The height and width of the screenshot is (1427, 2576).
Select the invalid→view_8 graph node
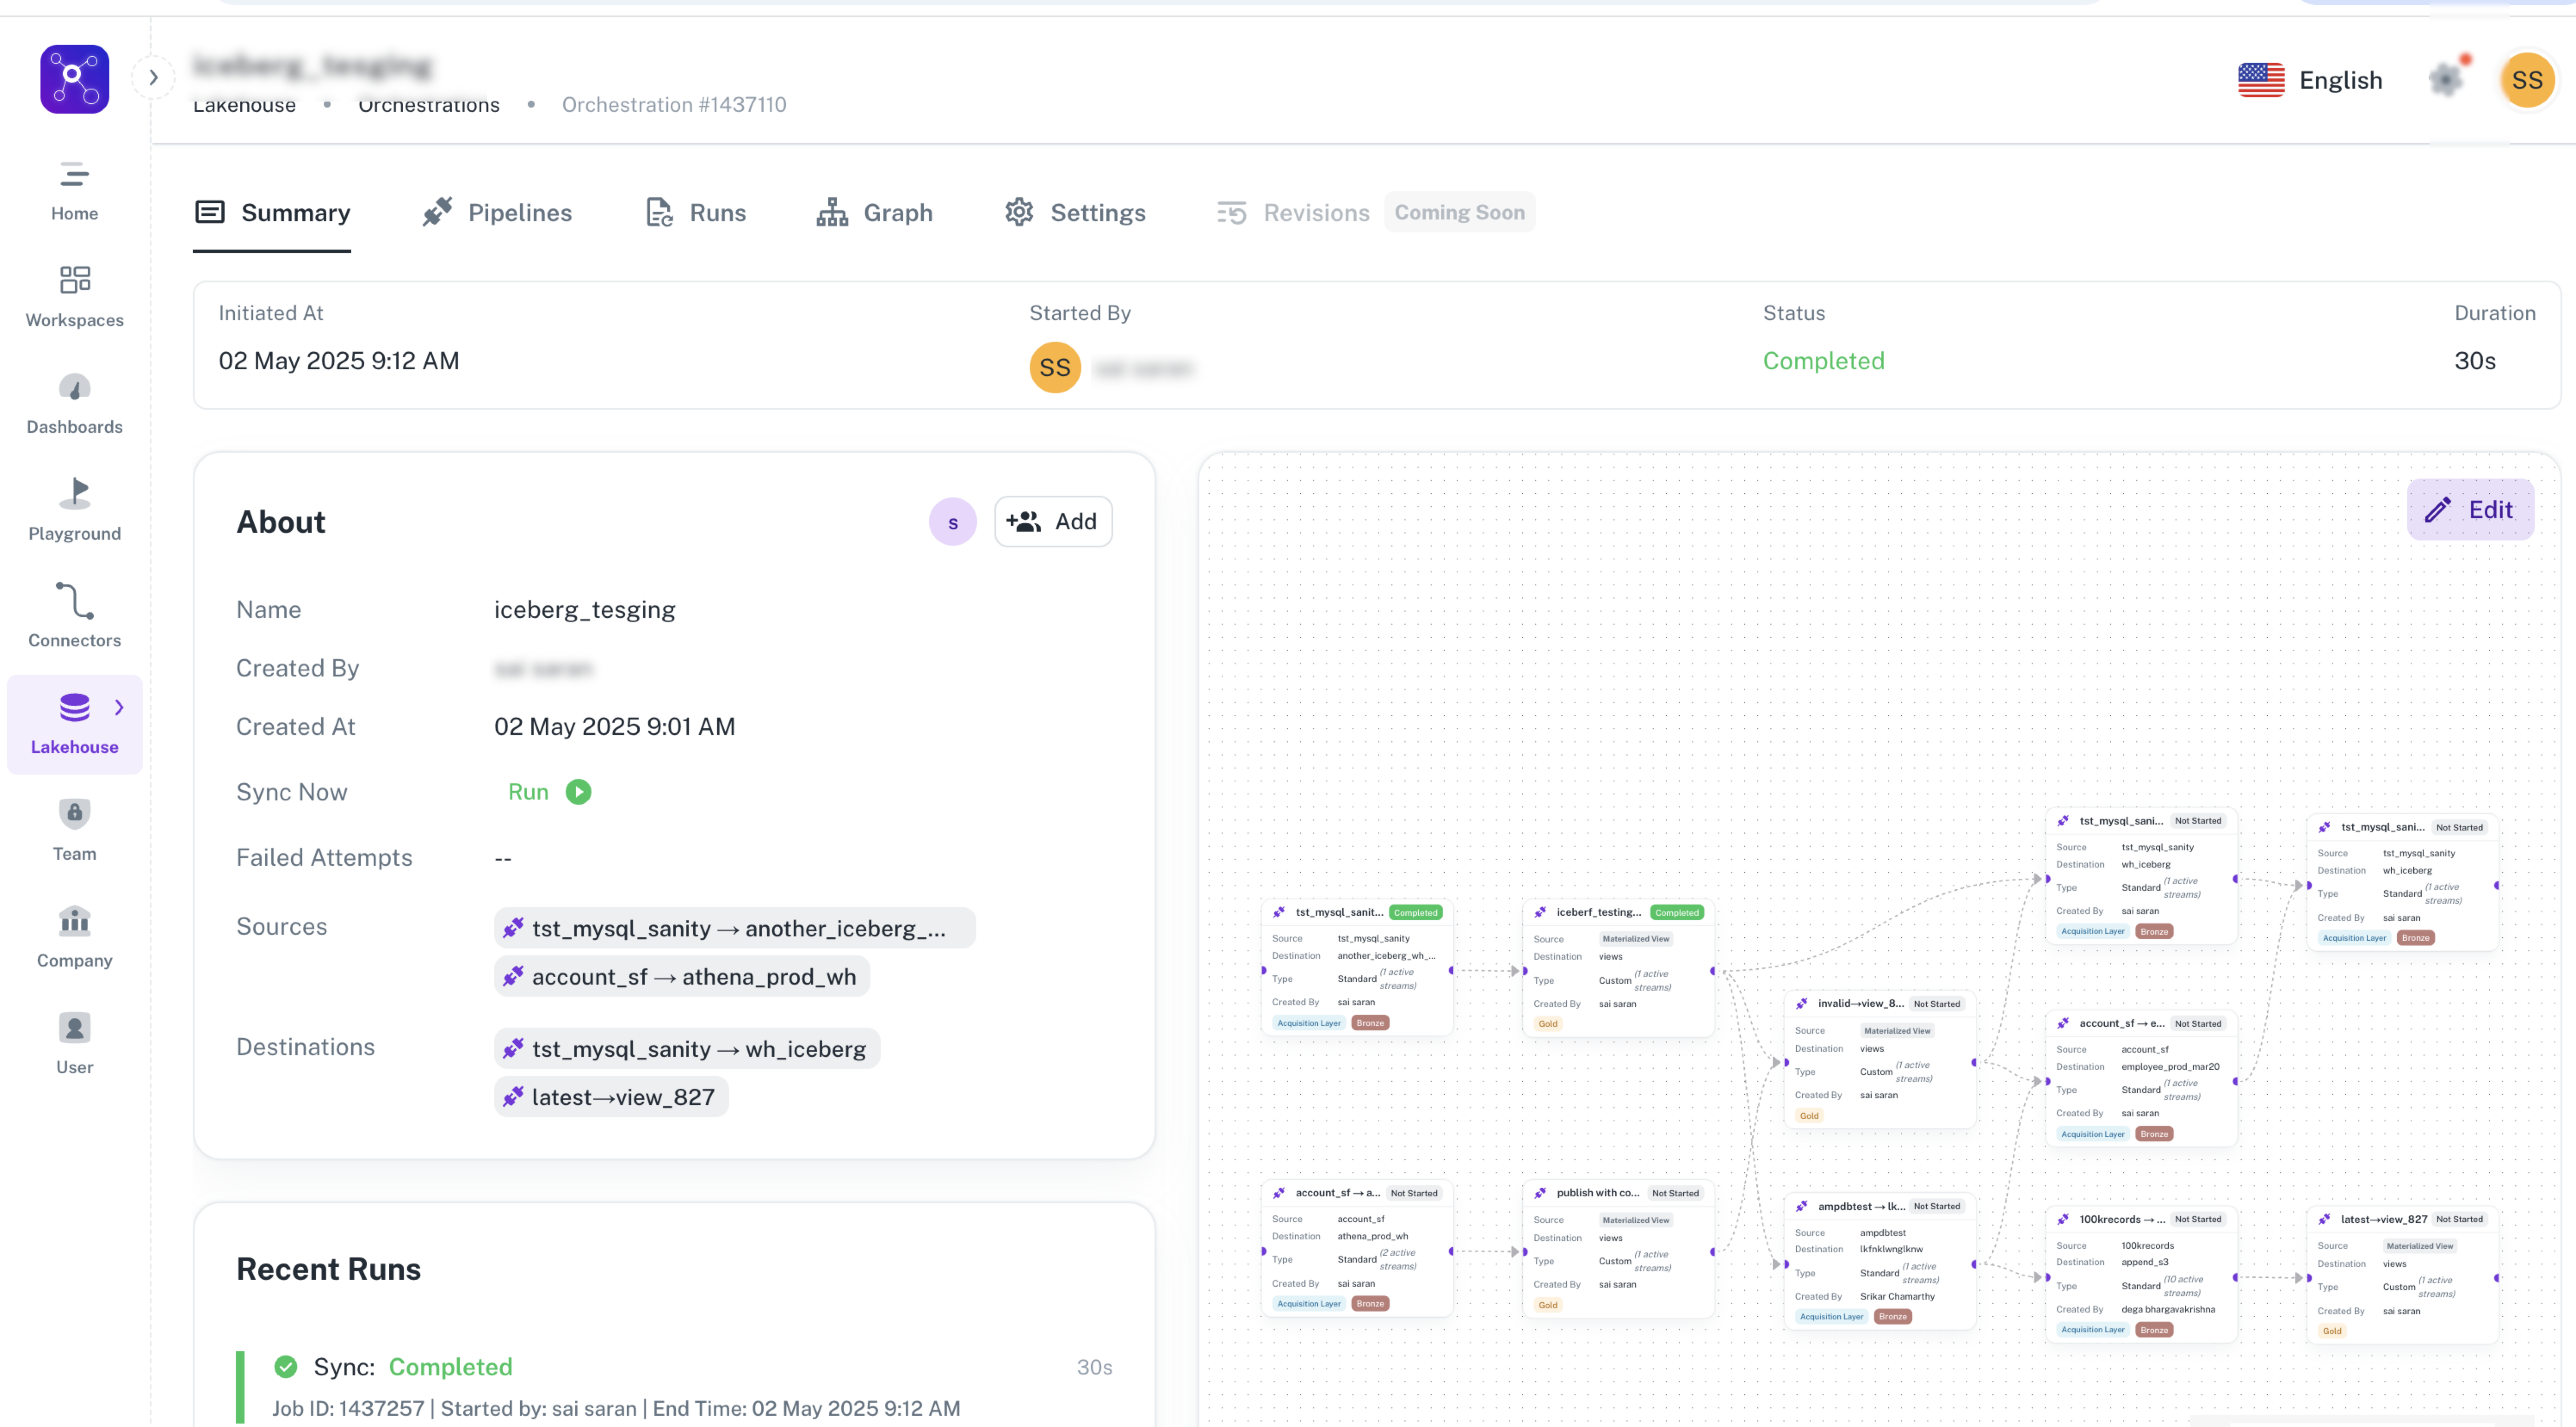[x=1880, y=1059]
